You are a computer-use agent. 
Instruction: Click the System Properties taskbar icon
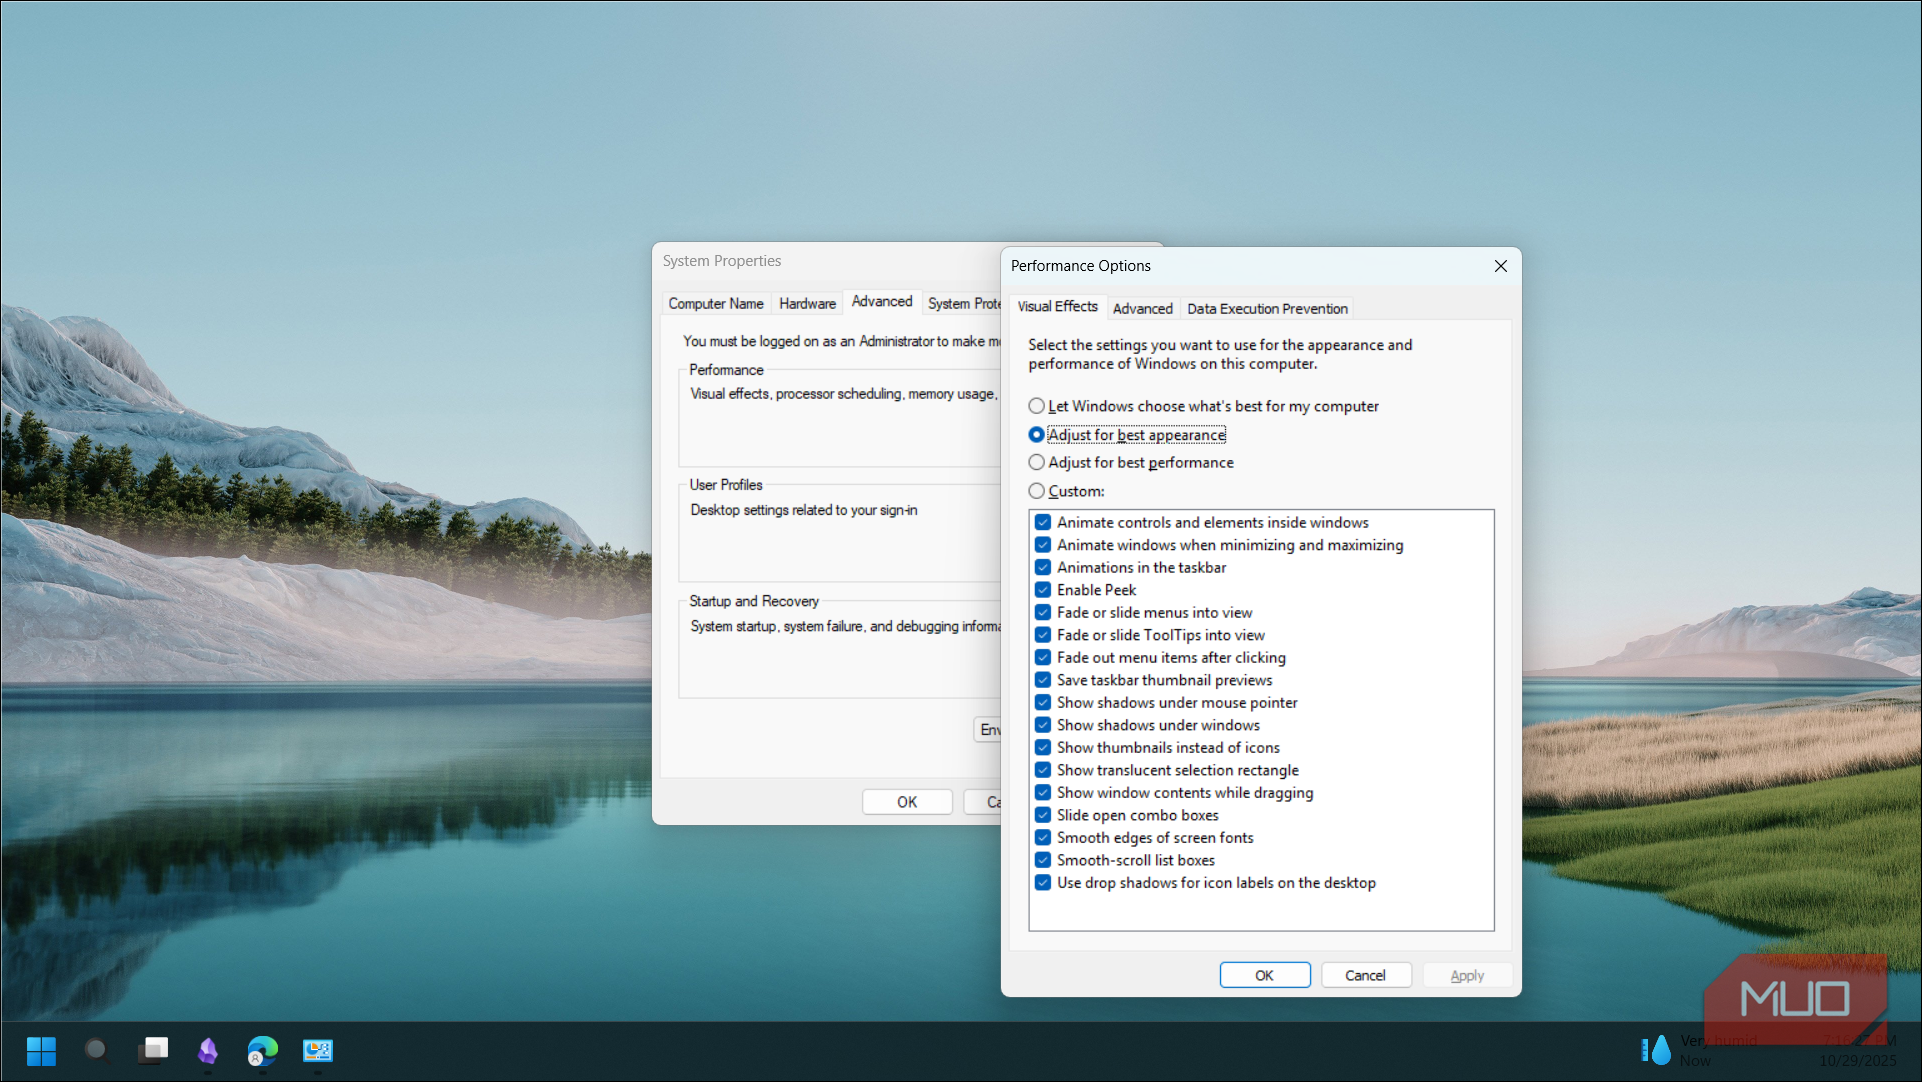point(318,1051)
